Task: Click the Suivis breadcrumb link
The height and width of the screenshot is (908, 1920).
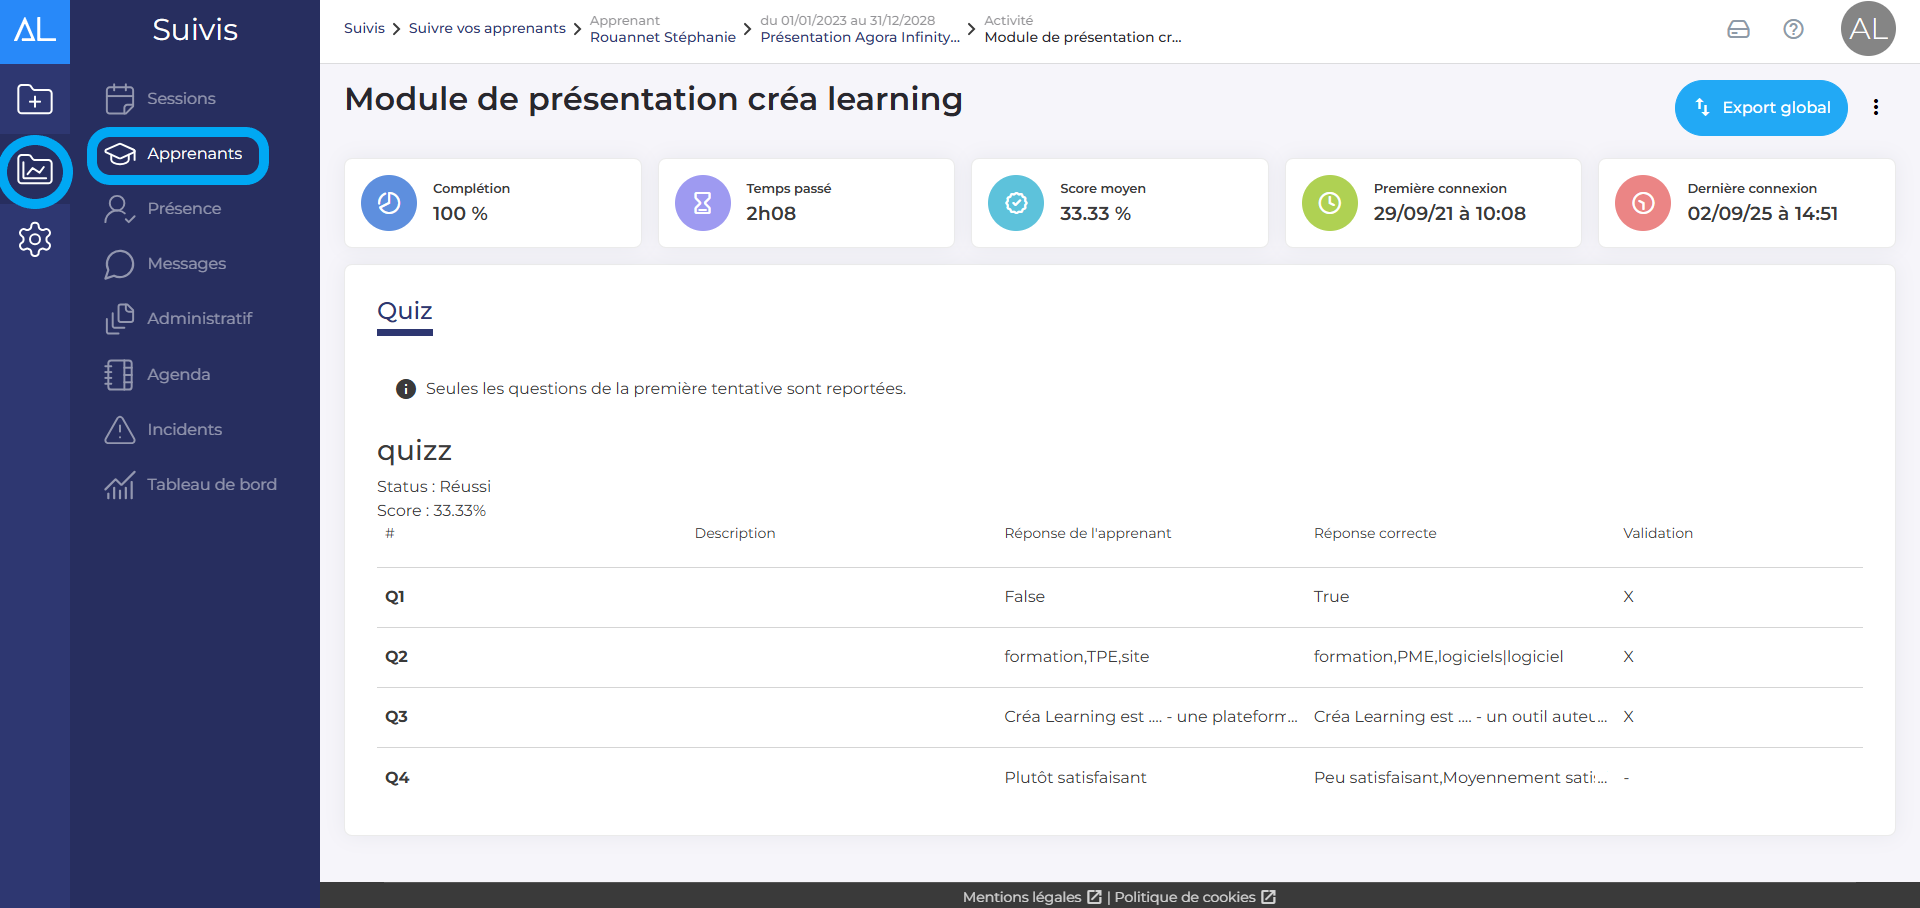Action: point(364,28)
